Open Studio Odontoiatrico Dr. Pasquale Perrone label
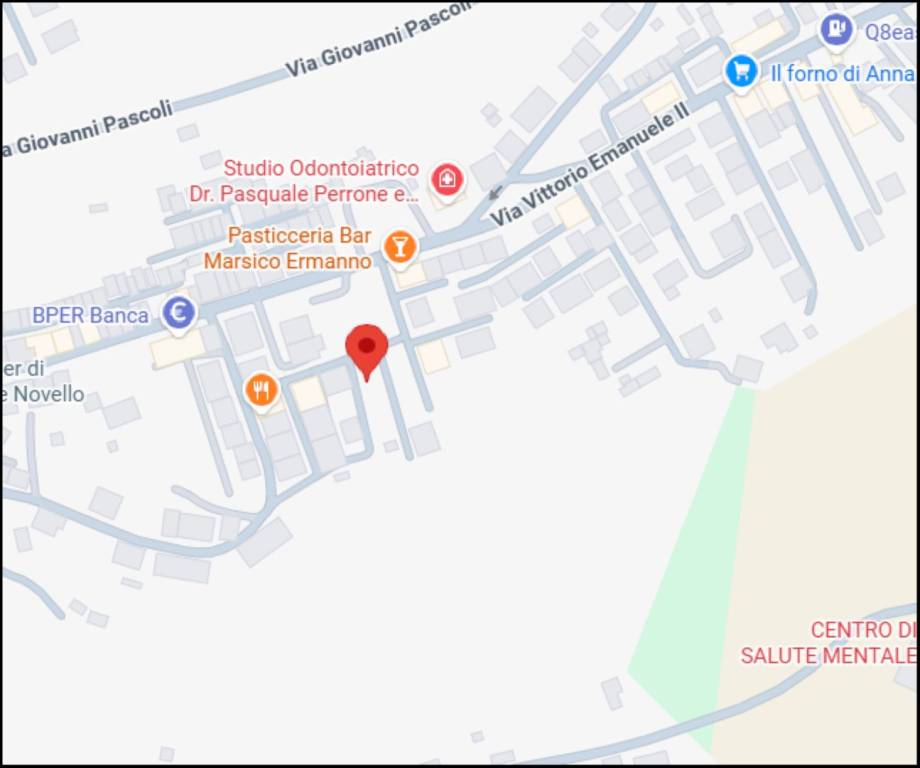920x768 pixels. point(304,181)
